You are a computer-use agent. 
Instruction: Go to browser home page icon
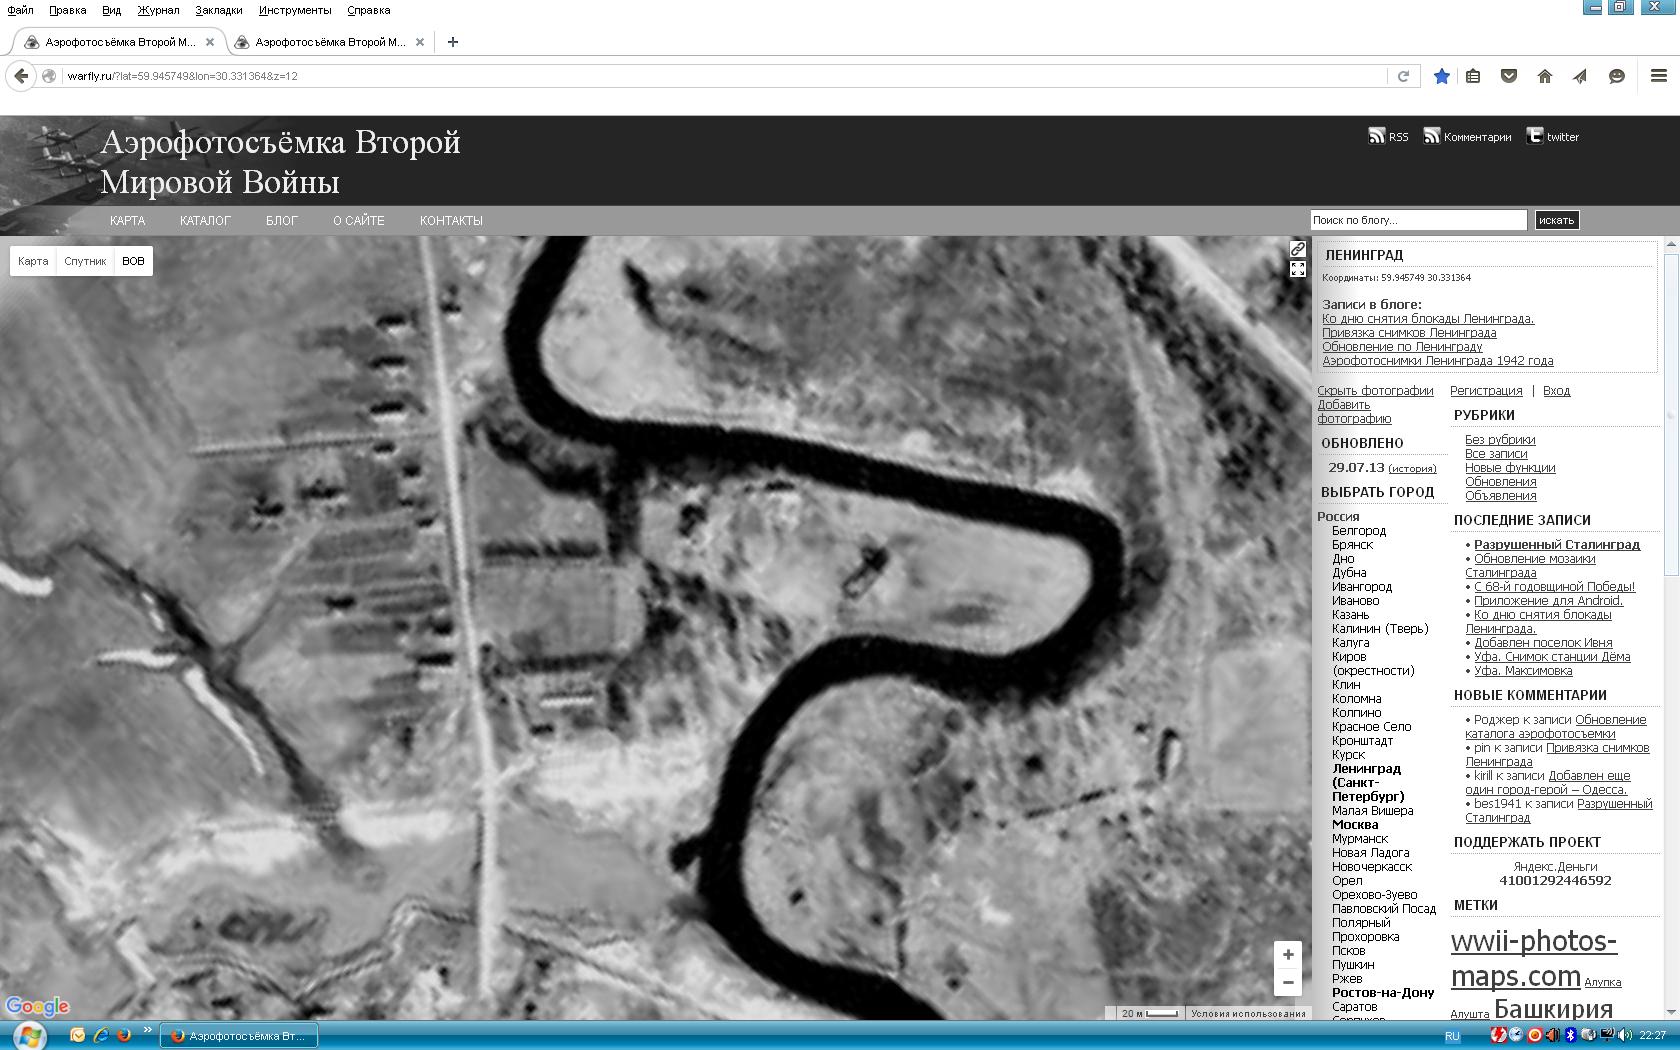click(1544, 77)
